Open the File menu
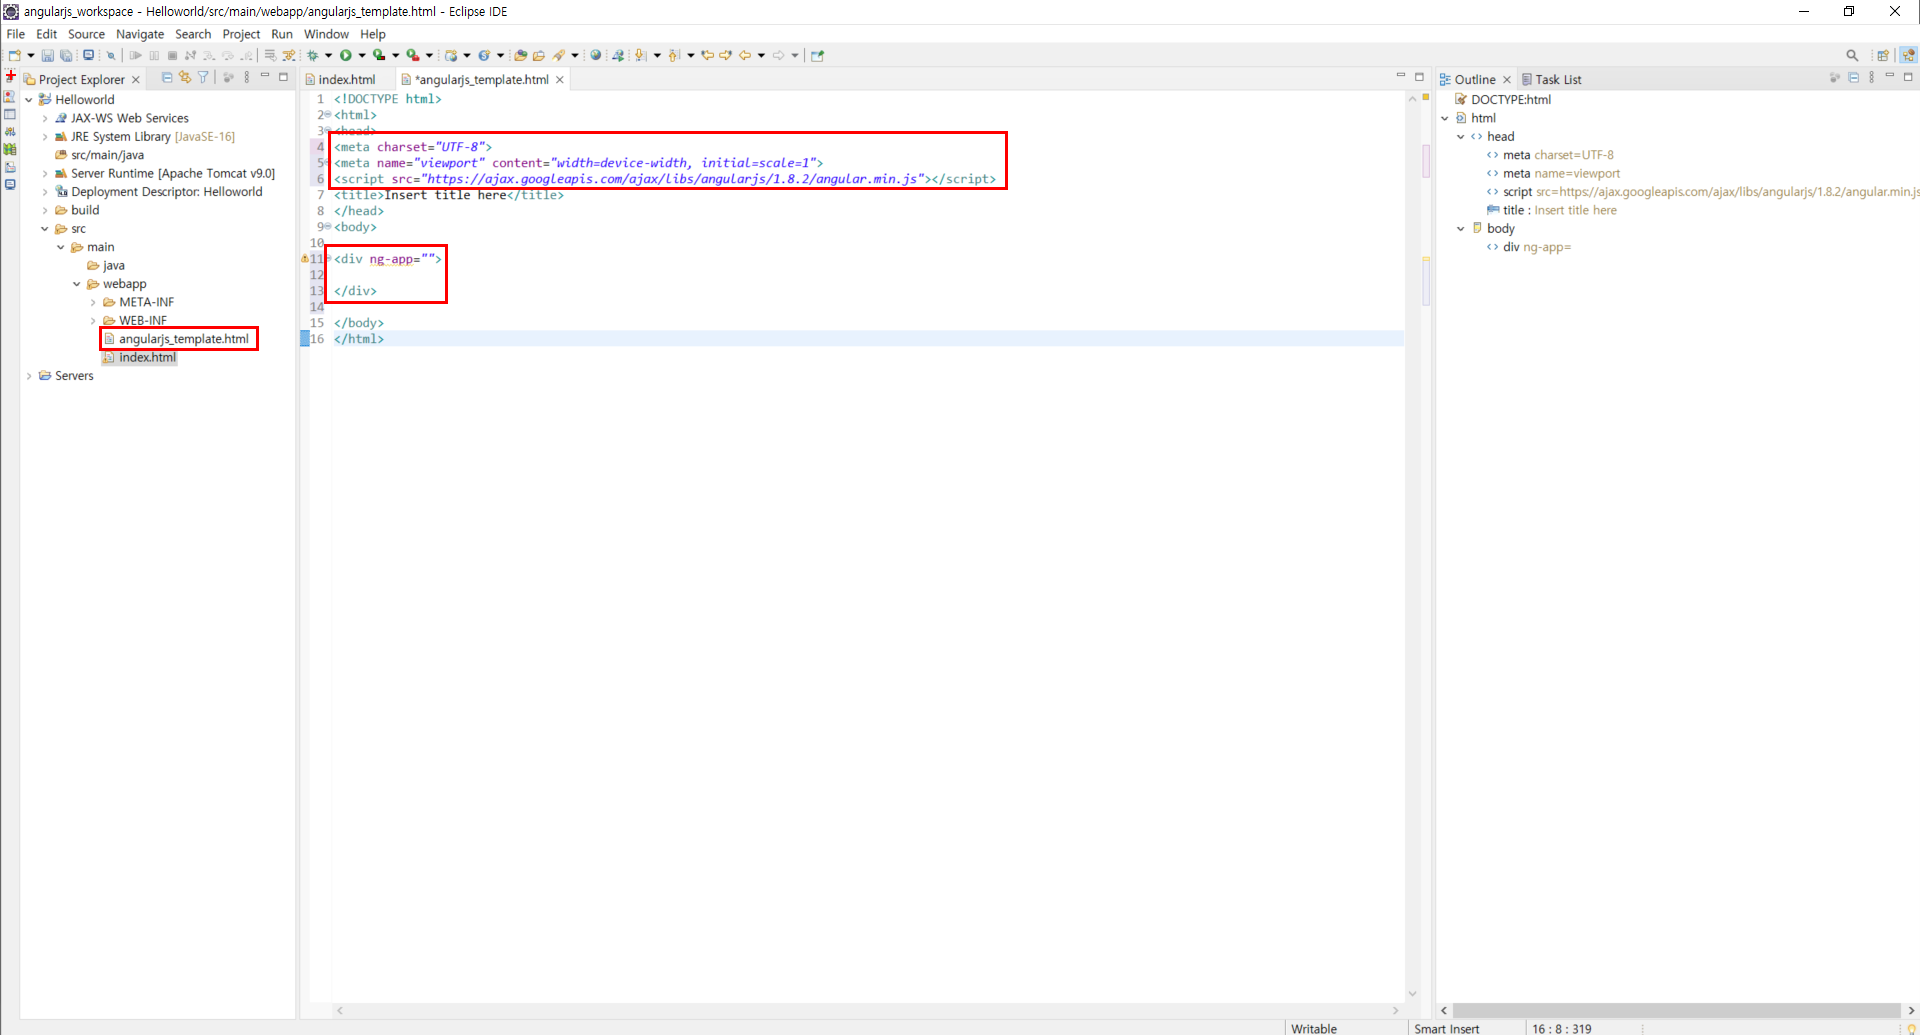The height and width of the screenshot is (1035, 1920). coord(16,34)
